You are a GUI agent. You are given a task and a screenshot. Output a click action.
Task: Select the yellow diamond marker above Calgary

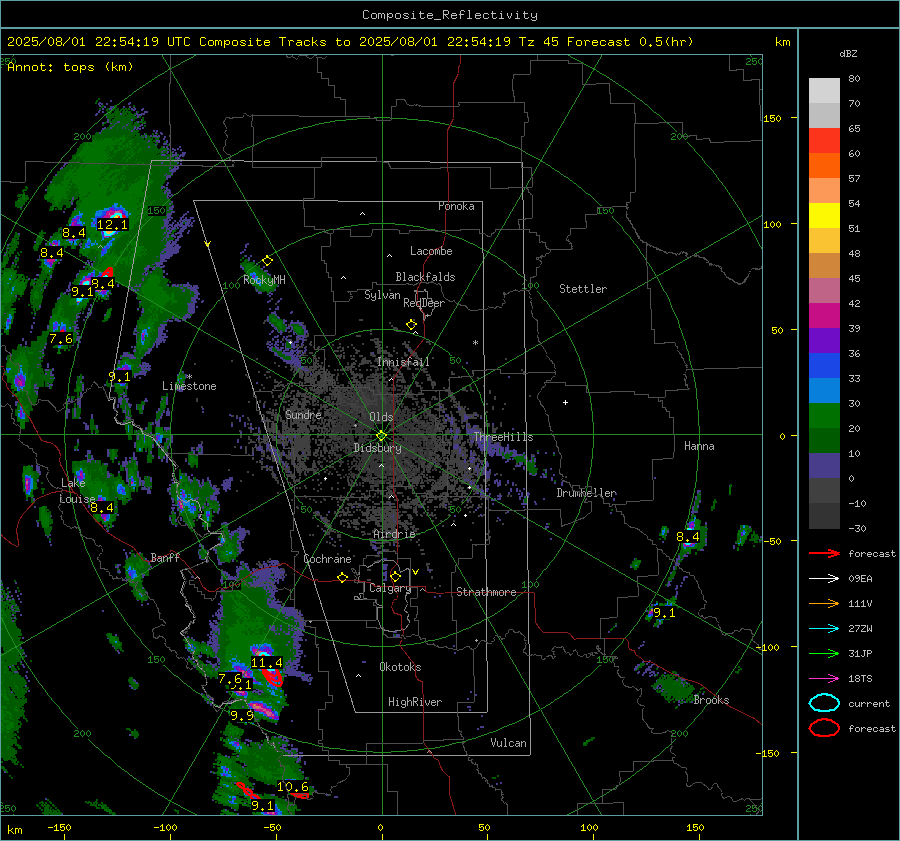click(395, 576)
